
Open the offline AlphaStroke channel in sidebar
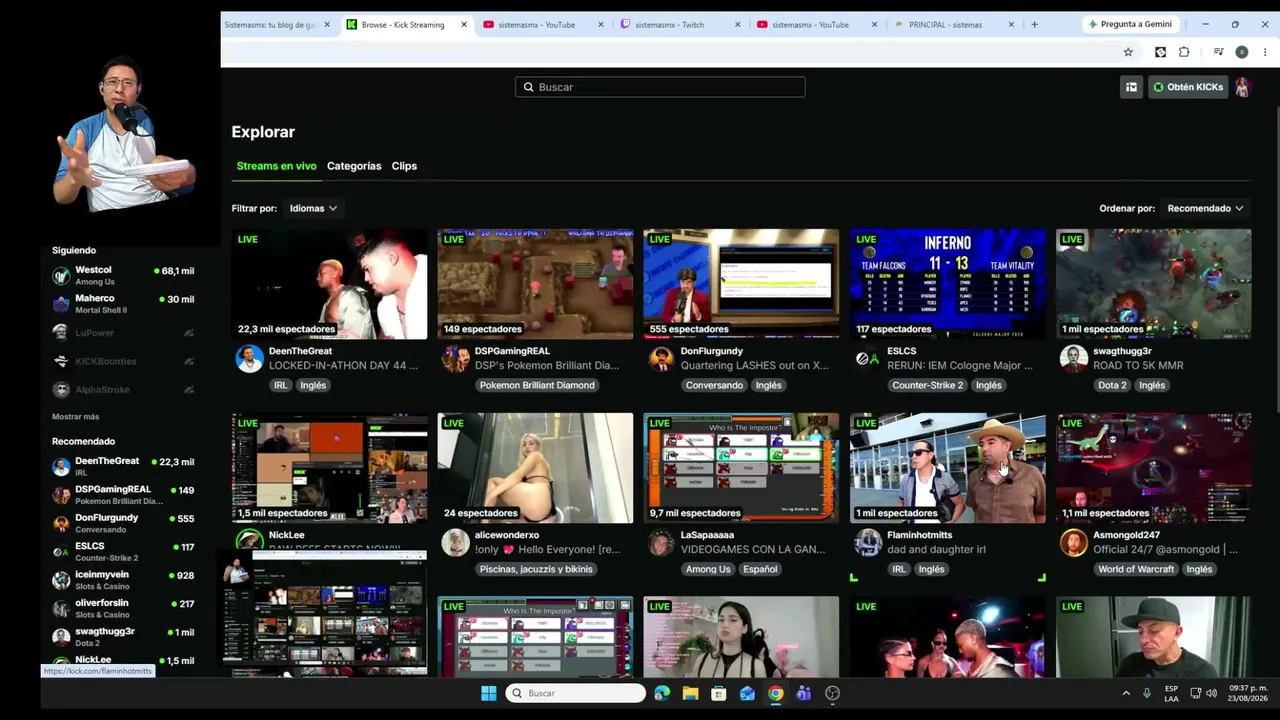pos(123,390)
